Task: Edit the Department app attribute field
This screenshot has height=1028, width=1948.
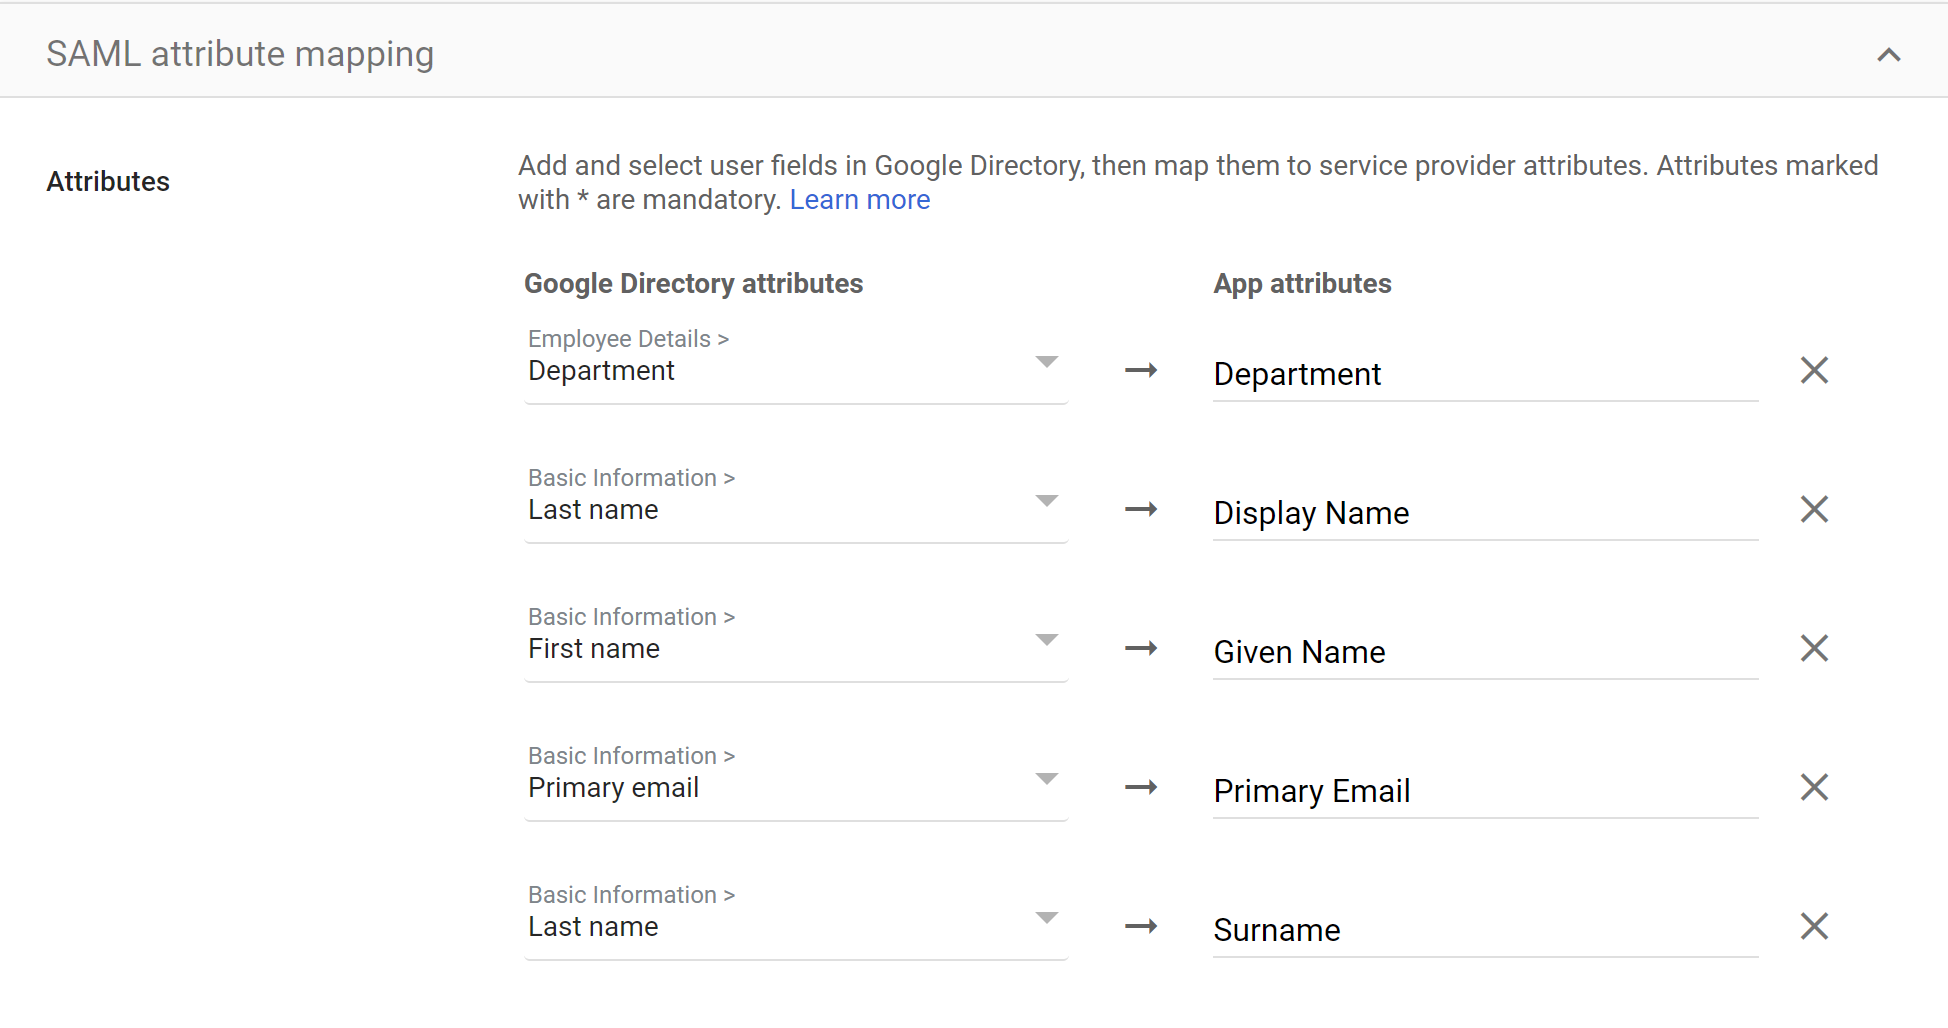Action: 1485,374
